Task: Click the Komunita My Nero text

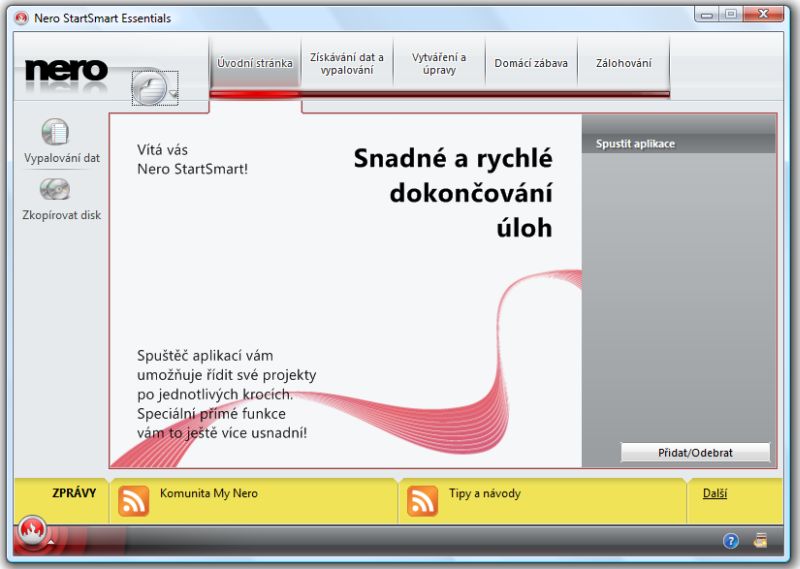Action: [209, 493]
